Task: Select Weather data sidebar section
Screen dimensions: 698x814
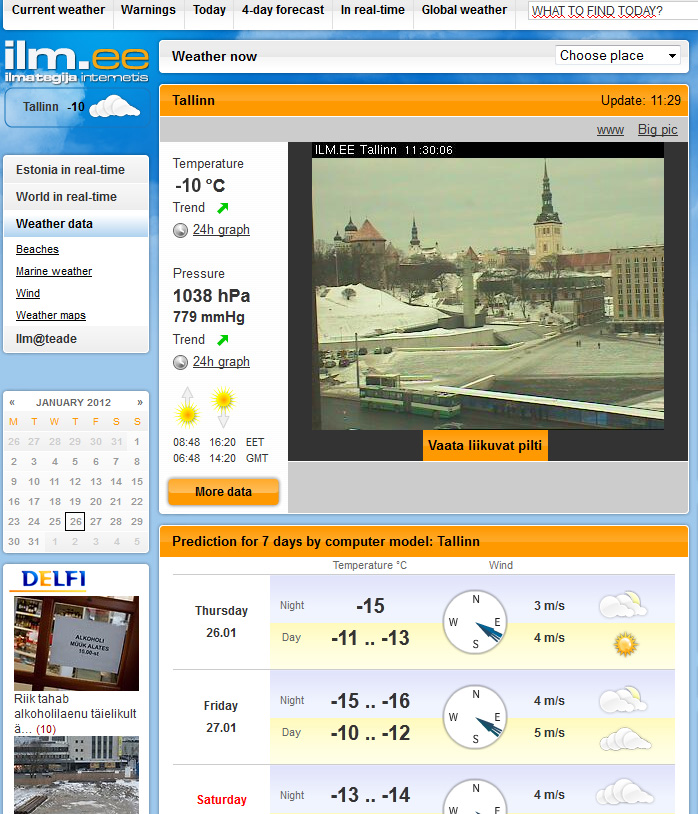Action: click(x=76, y=224)
